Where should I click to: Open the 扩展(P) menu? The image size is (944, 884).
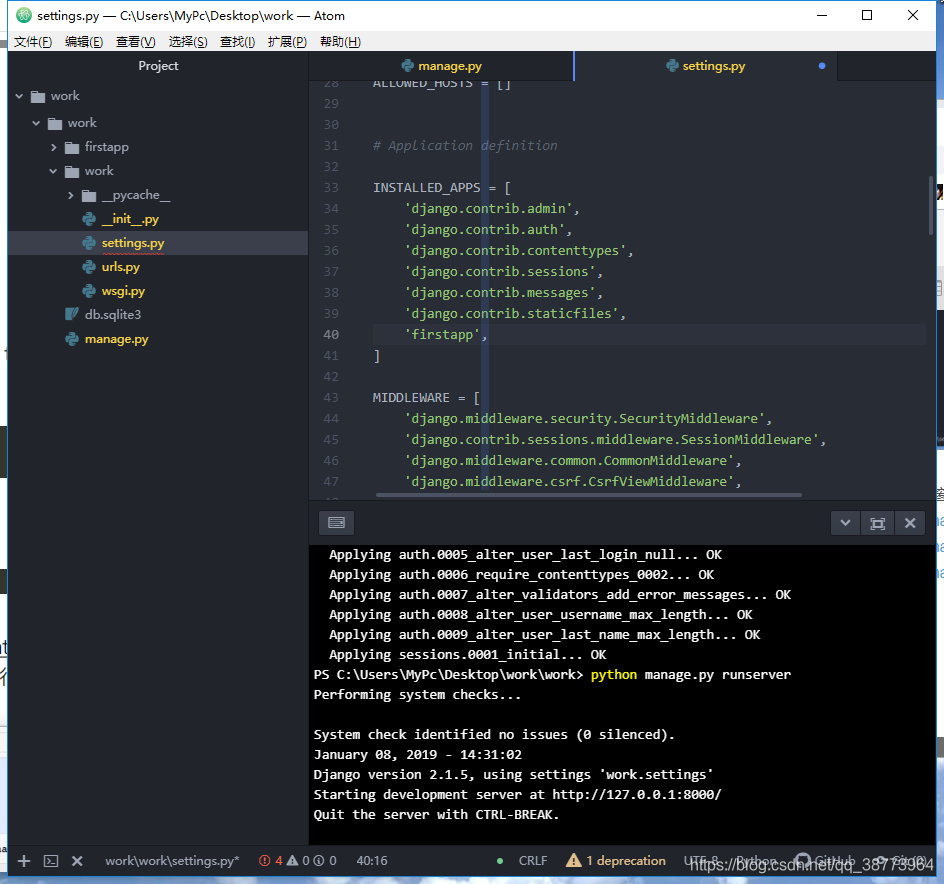coord(287,42)
